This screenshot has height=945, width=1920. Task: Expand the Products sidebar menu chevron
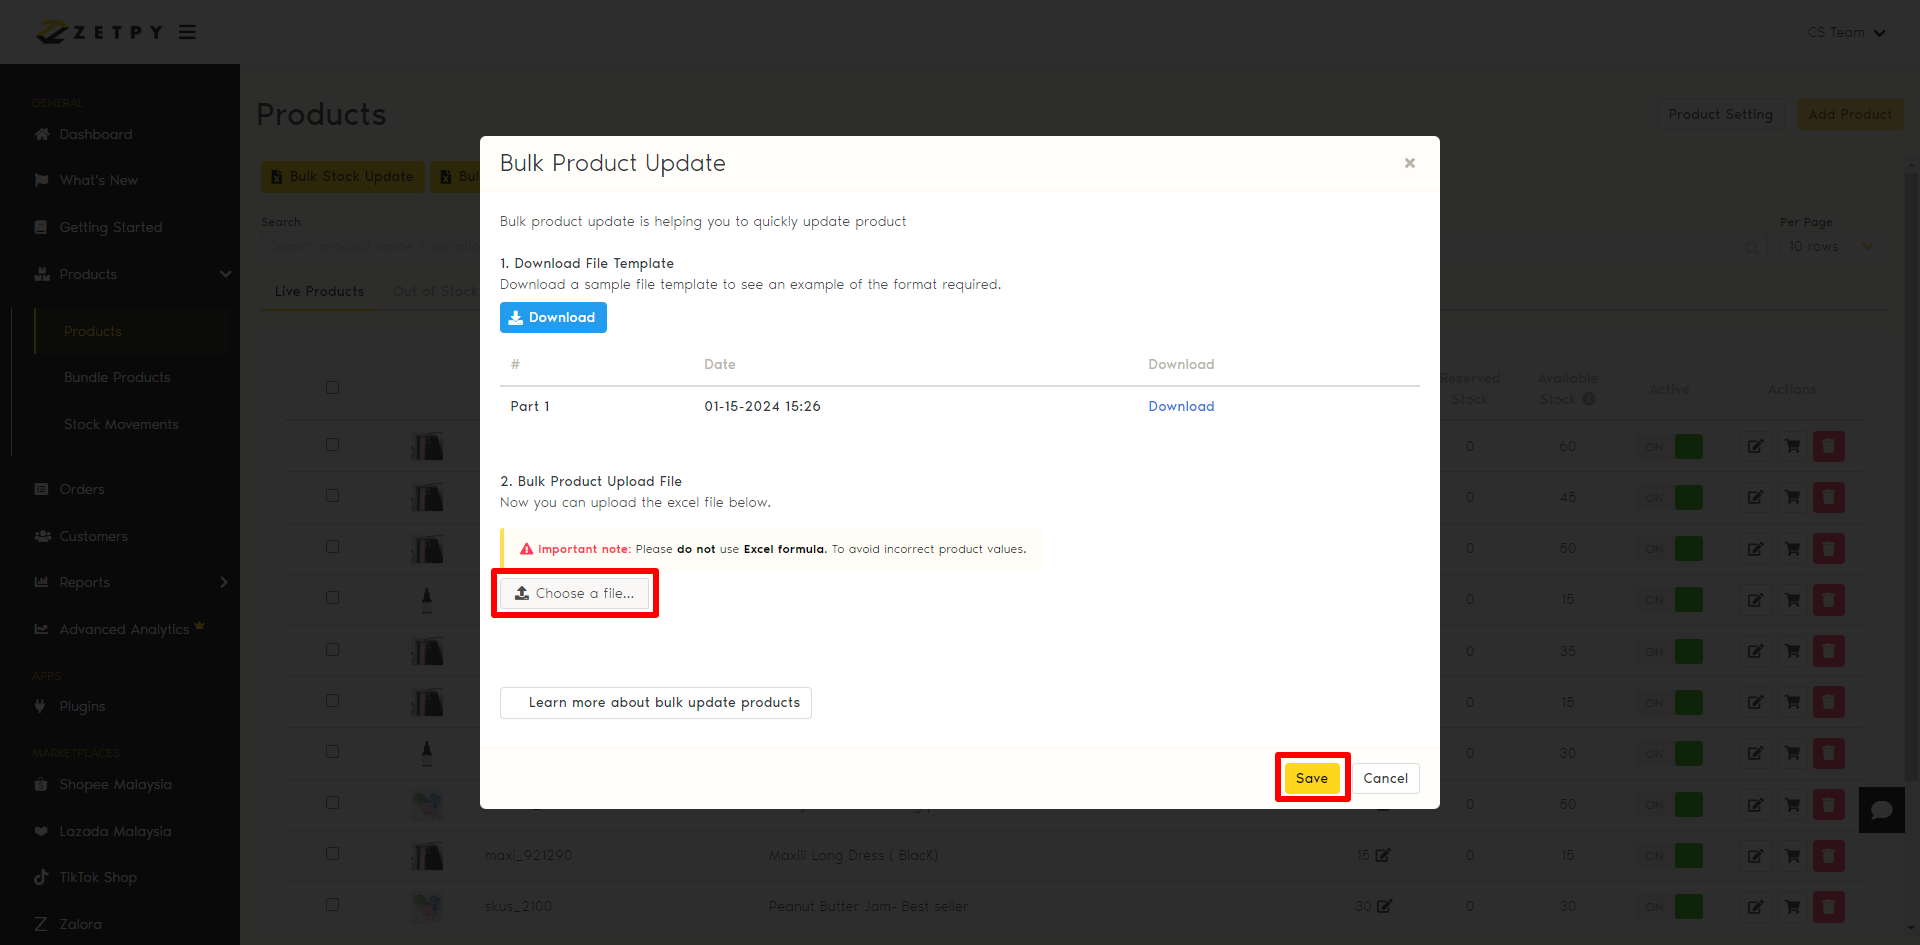coord(225,274)
